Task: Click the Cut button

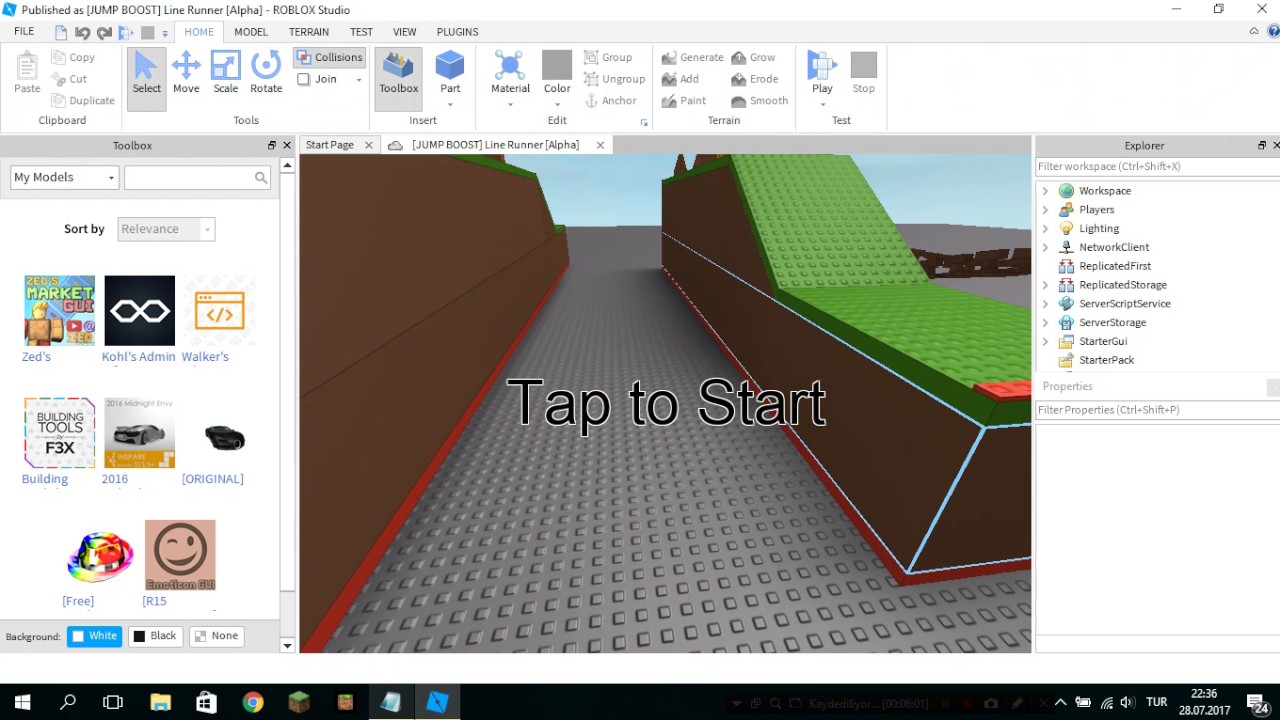Action: point(70,79)
